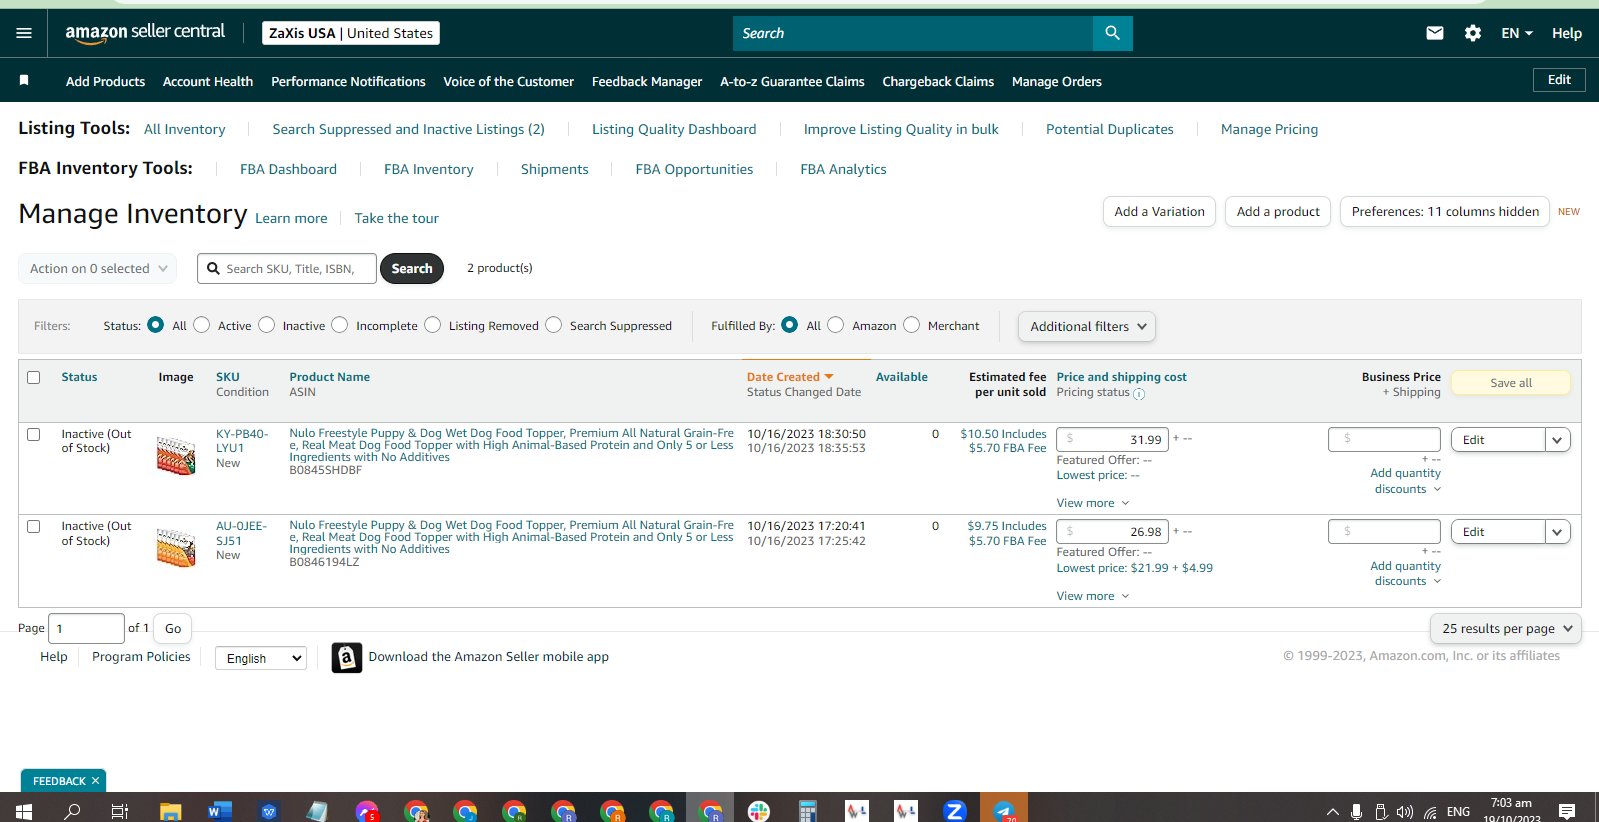Click the volume icon in system tray
The height and width of the screenshot is (822, 1599).
(x=1405, y=812)
